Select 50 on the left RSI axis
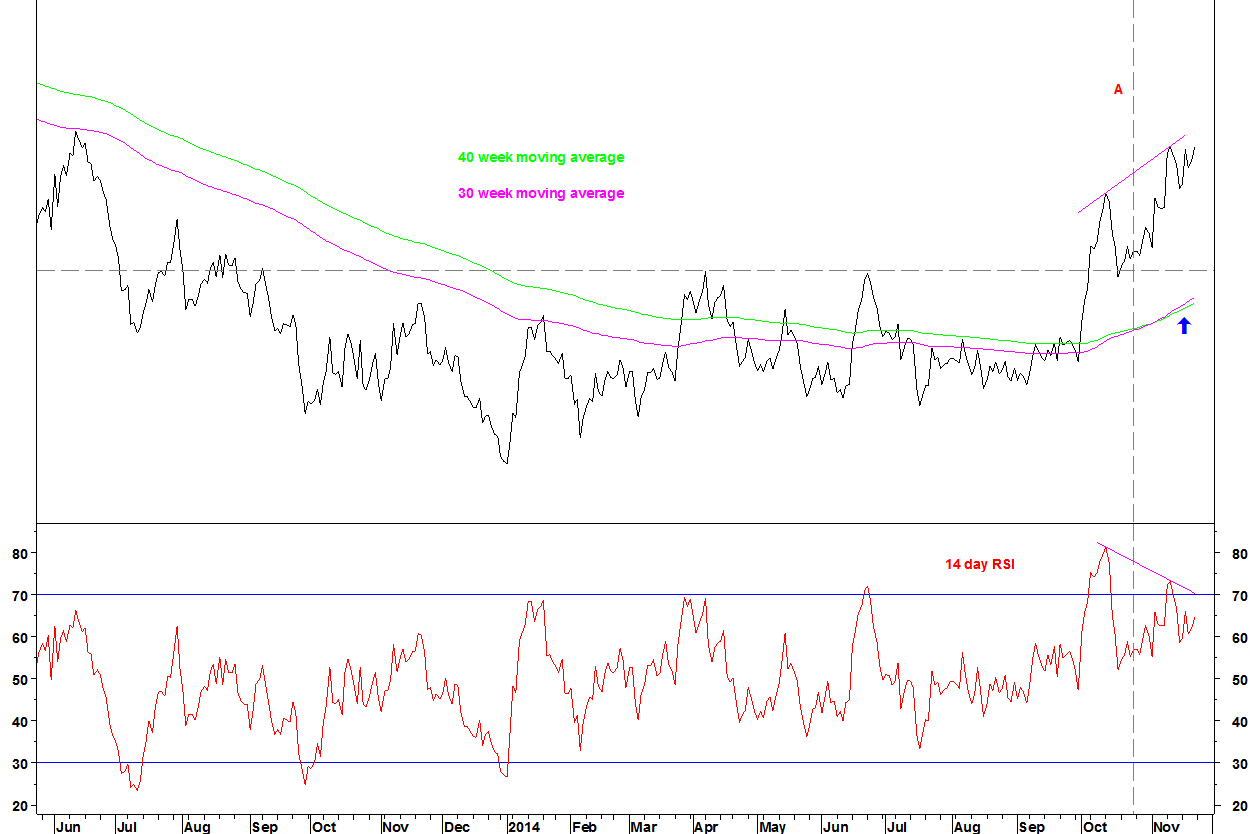This screenshot has height=834, width=1250. [x=17, y=679]
